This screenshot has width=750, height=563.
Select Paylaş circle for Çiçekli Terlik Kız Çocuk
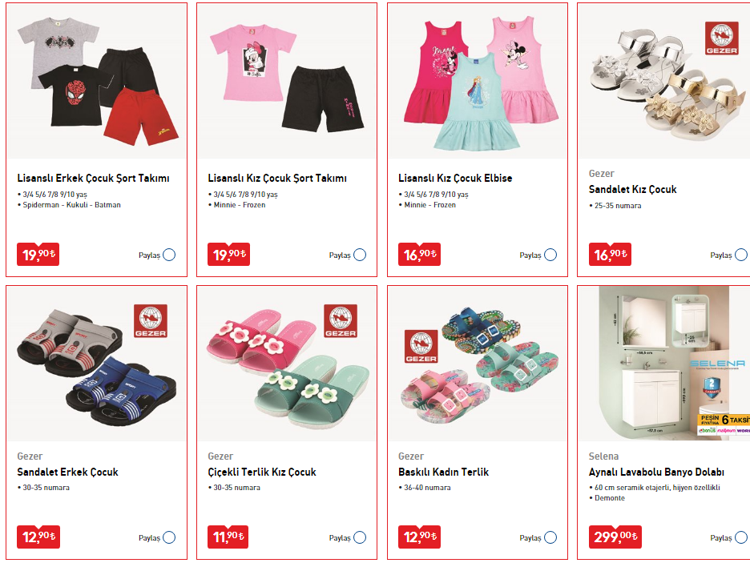click(360, 537)
